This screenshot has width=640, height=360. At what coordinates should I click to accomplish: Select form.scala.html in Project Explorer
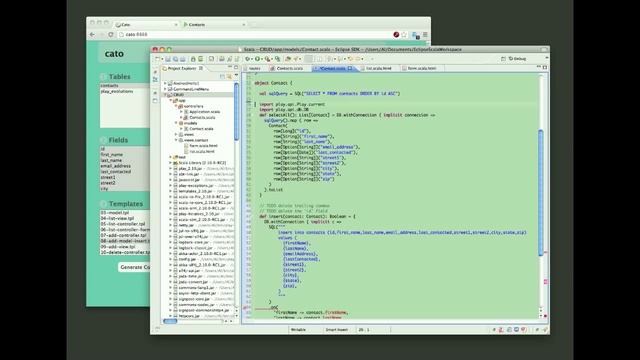click(x=203, y=146)
